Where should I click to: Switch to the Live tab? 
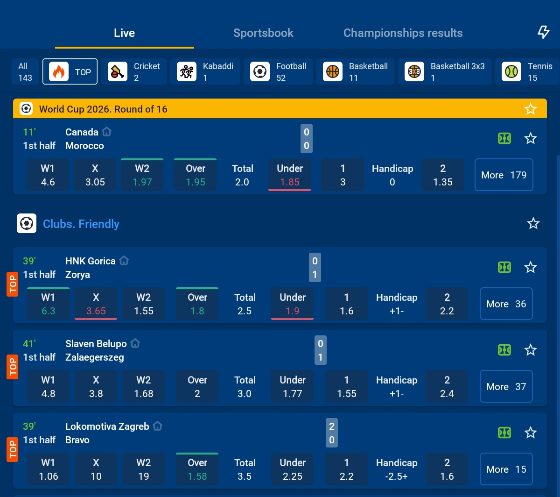click(x=124, y=33)
